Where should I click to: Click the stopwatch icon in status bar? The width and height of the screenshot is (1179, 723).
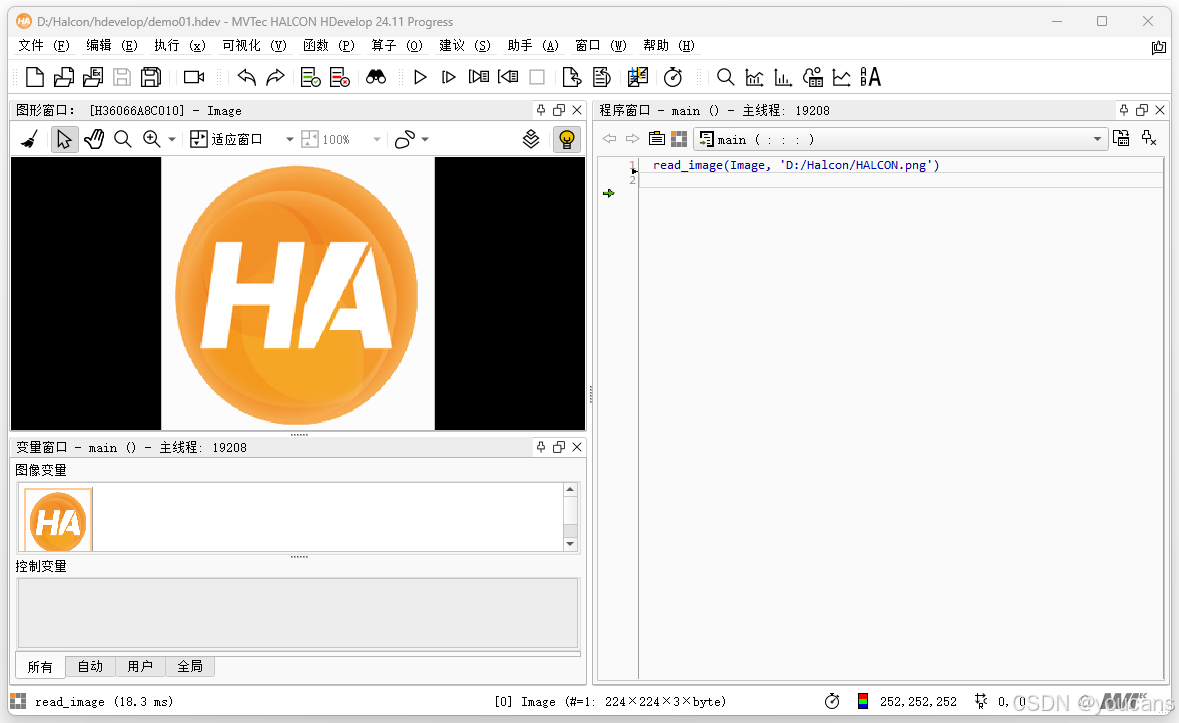(x=832, y=701)
